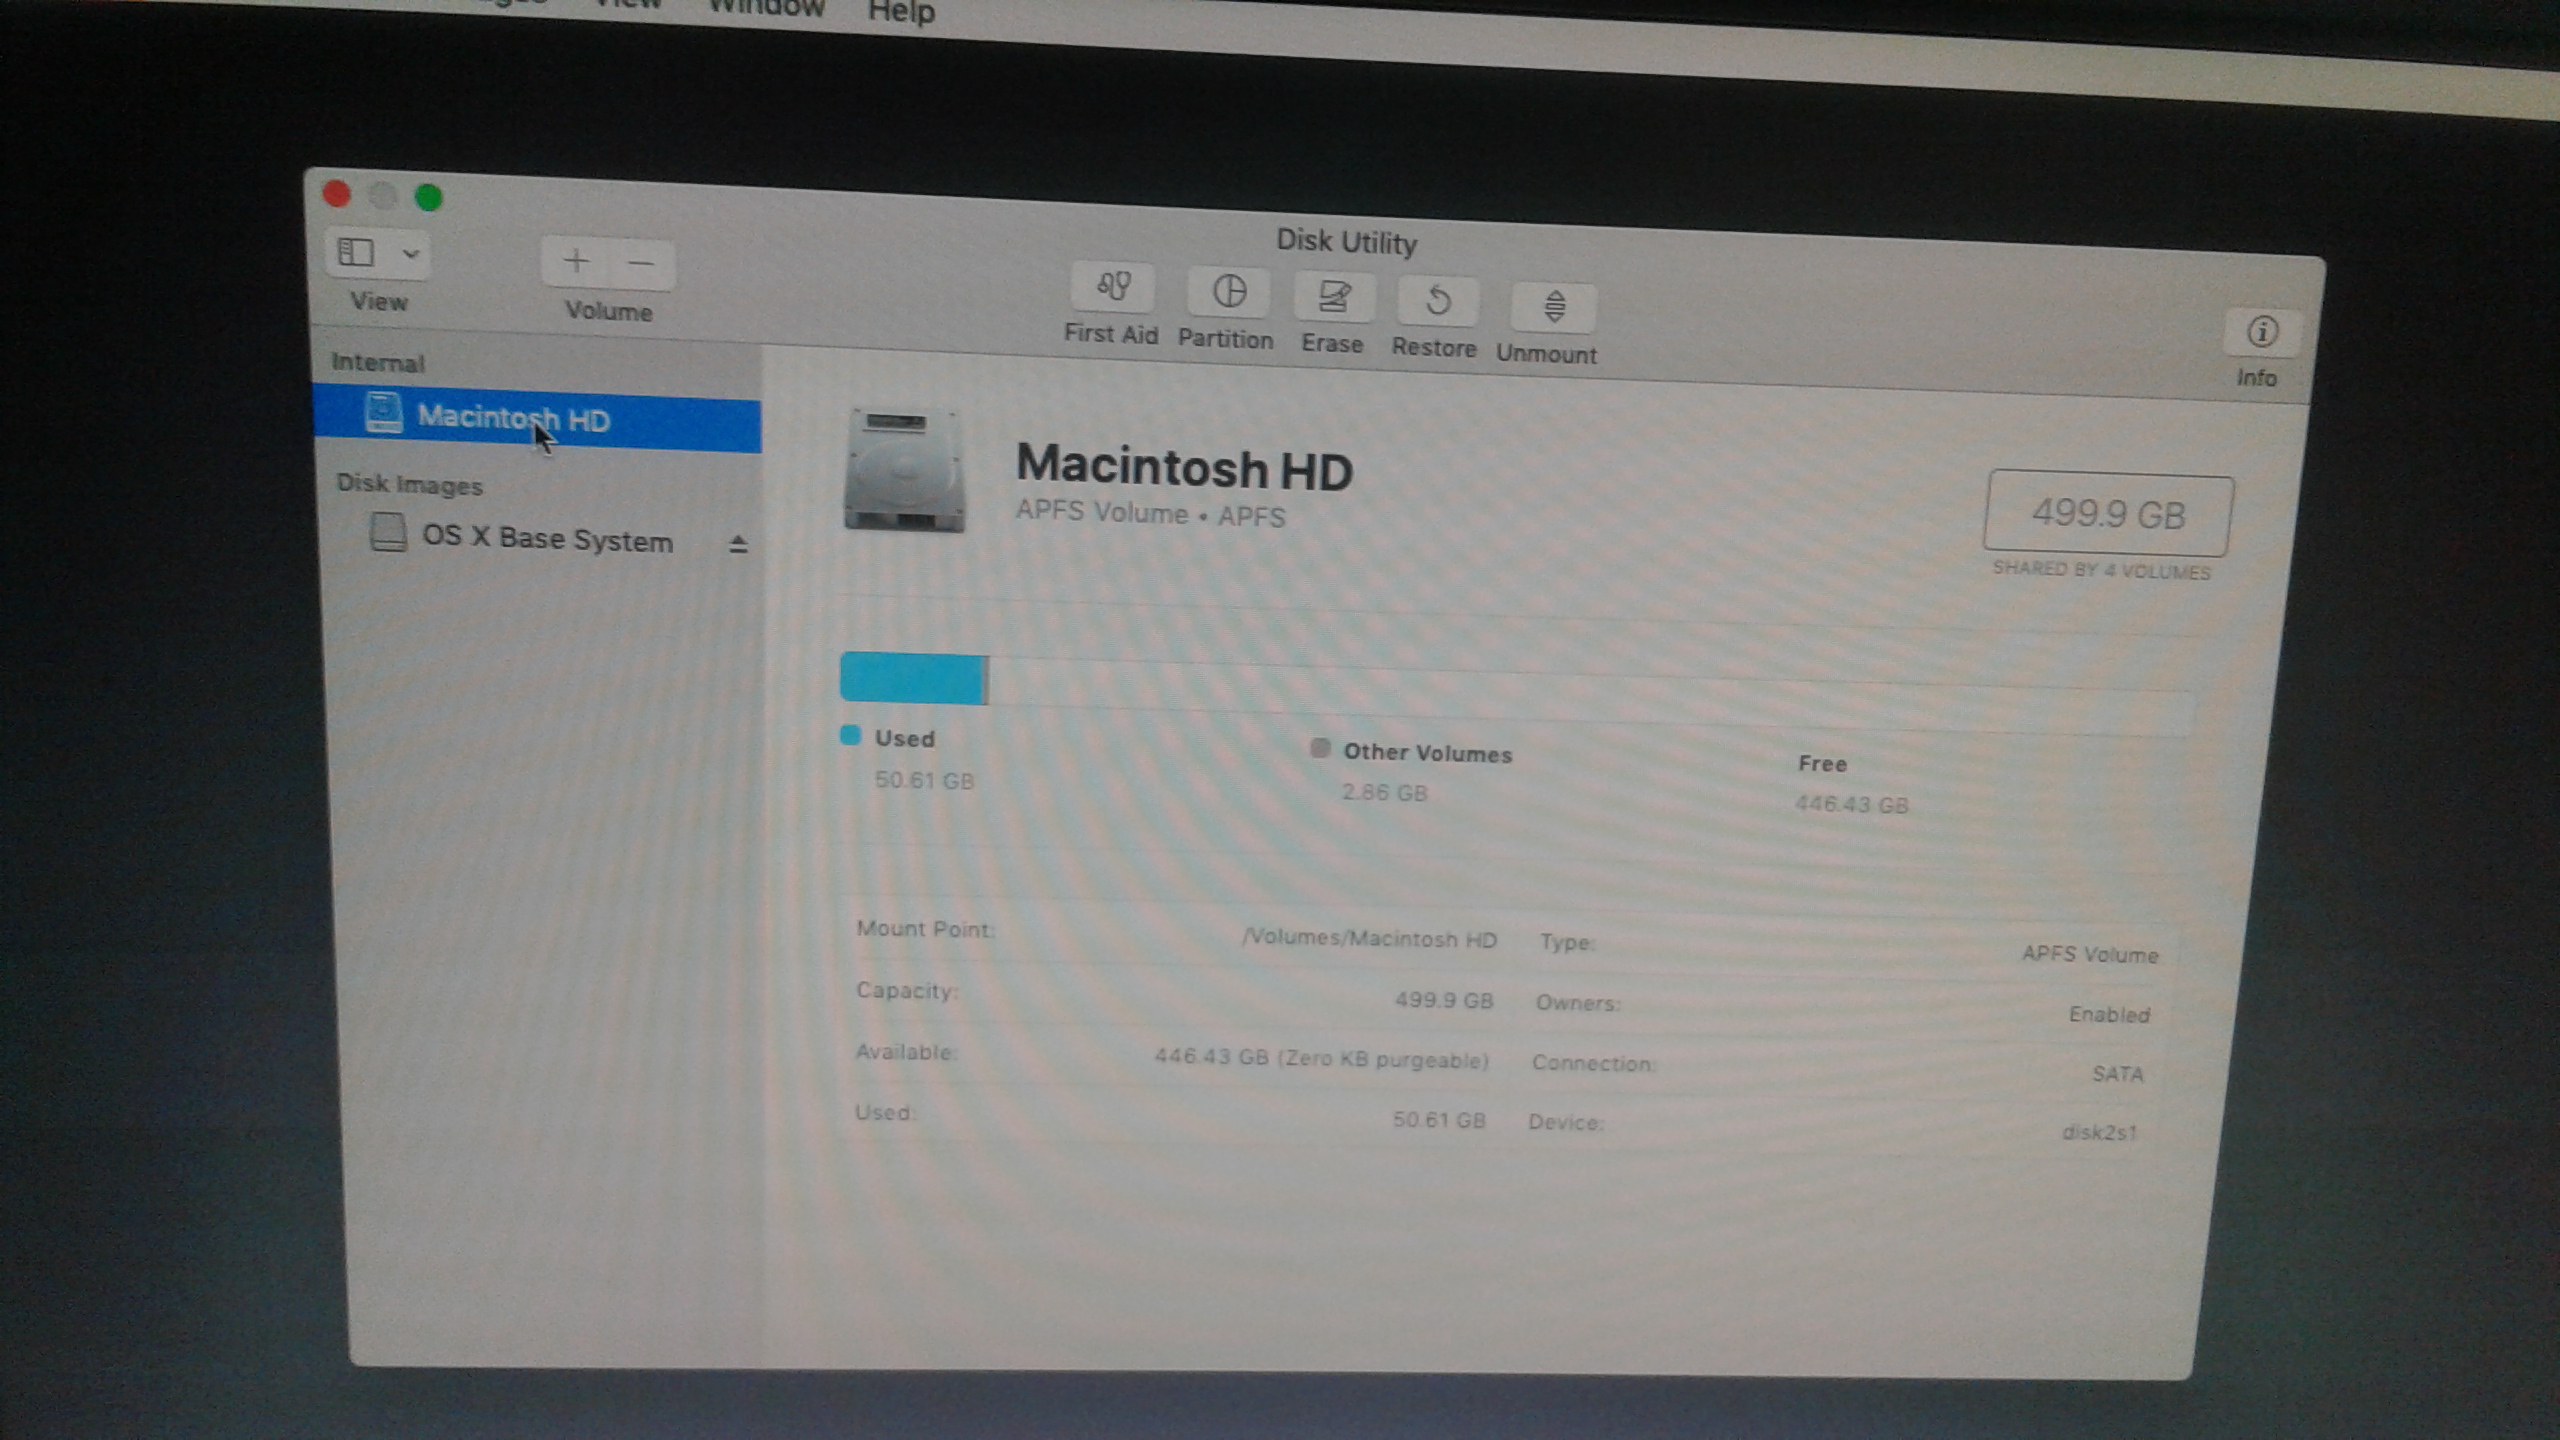Click the Other Volumes '2.86 GB' amount
Viewport: 2560px width, 1440px height.
(1384, 792)
